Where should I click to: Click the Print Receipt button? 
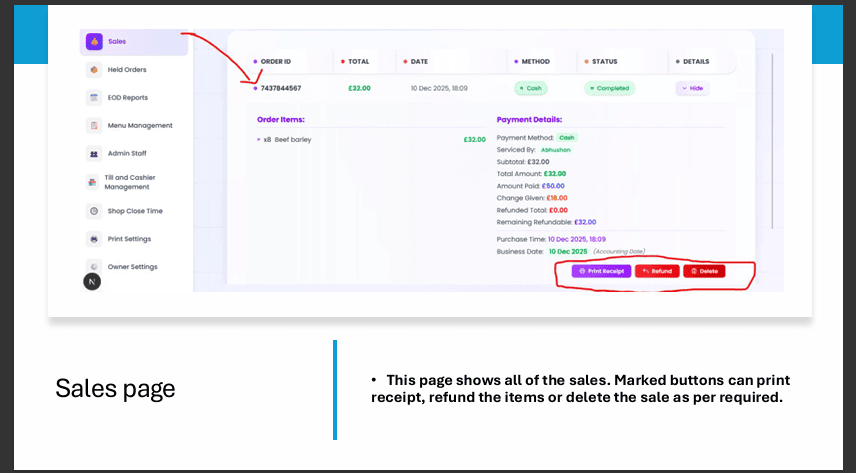[601, 271]
